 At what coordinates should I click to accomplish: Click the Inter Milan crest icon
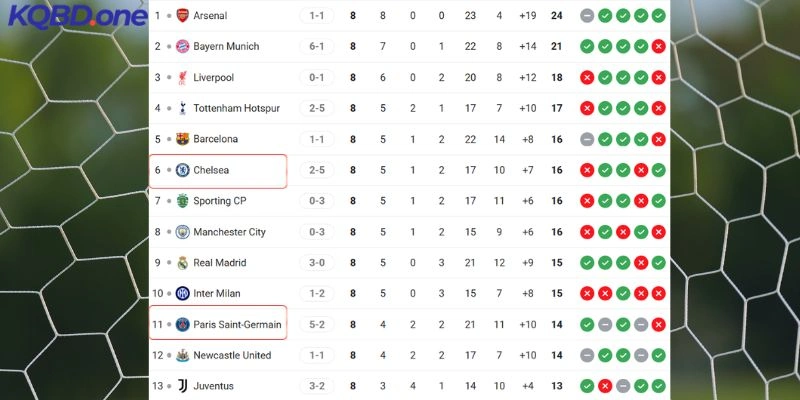182,294
